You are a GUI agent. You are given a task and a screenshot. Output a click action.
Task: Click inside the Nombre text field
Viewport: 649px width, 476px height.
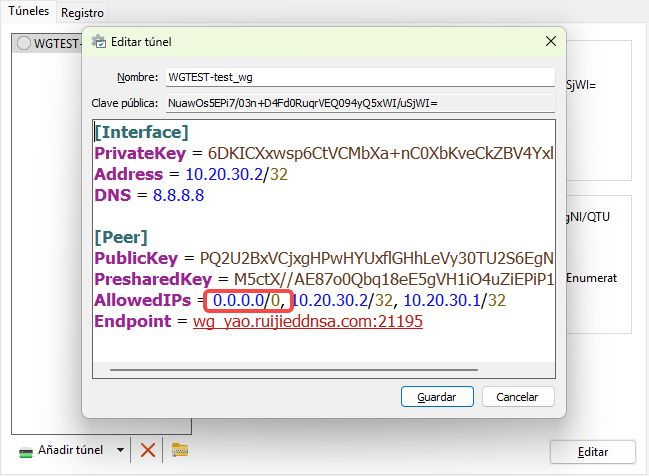[x=358, y=77]
